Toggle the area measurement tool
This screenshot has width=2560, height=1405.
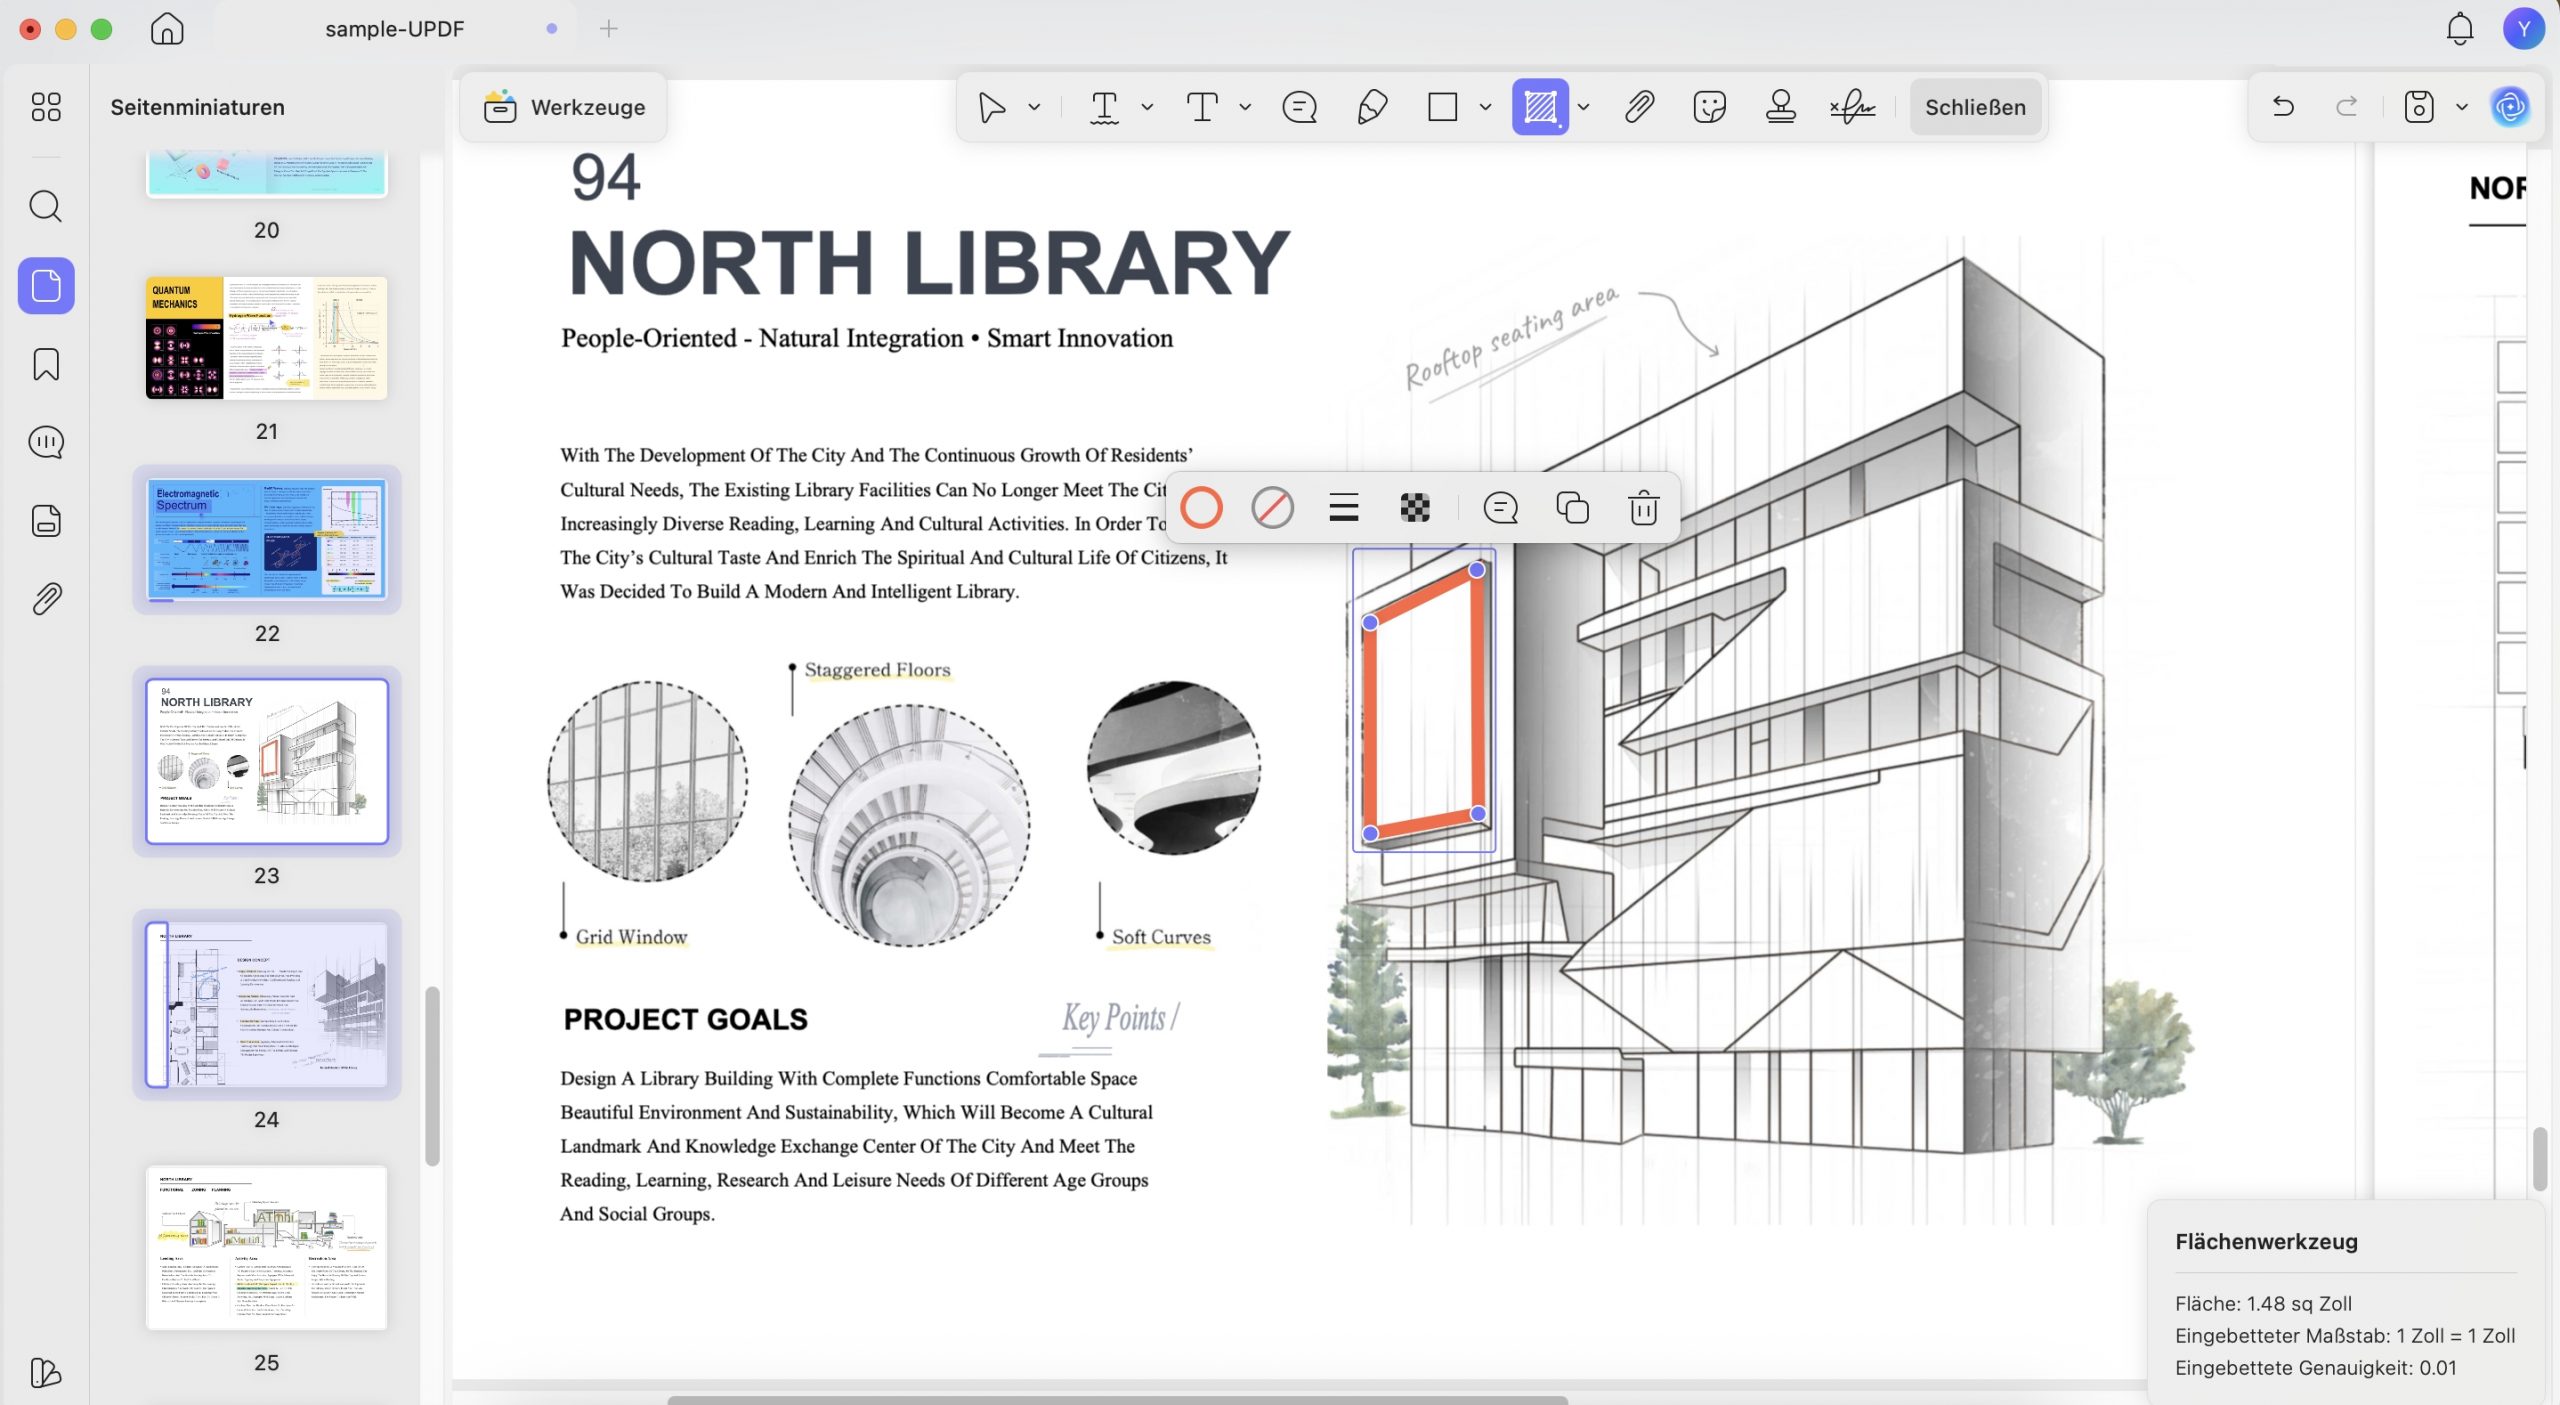coord(1540,107)
